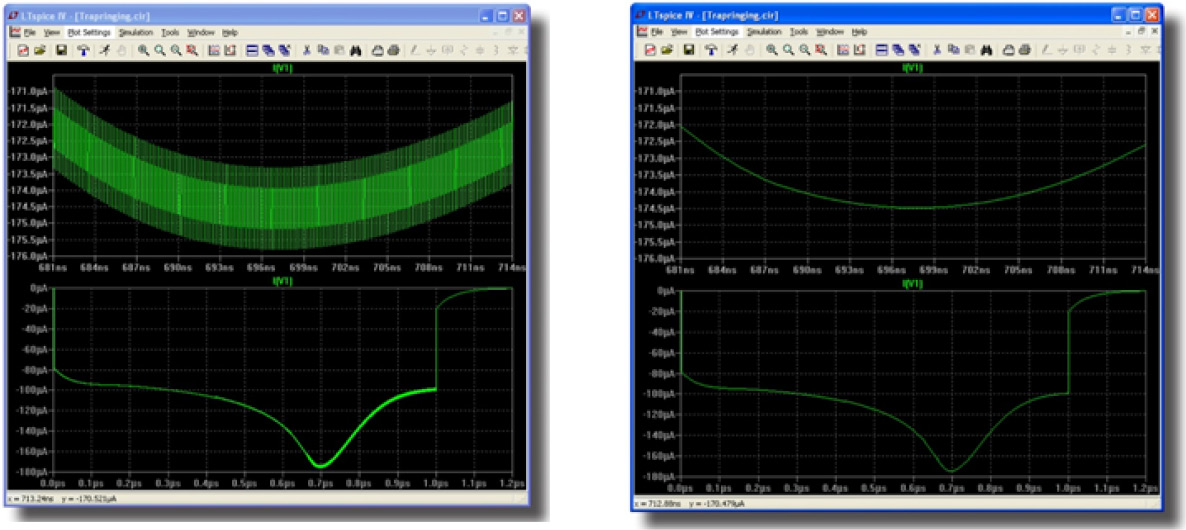The width and height of the screenshot is (1186, 530).
Task: Click Zoom to Fit icon in right window
Action: pyautogui.click(x=820, y=50)
